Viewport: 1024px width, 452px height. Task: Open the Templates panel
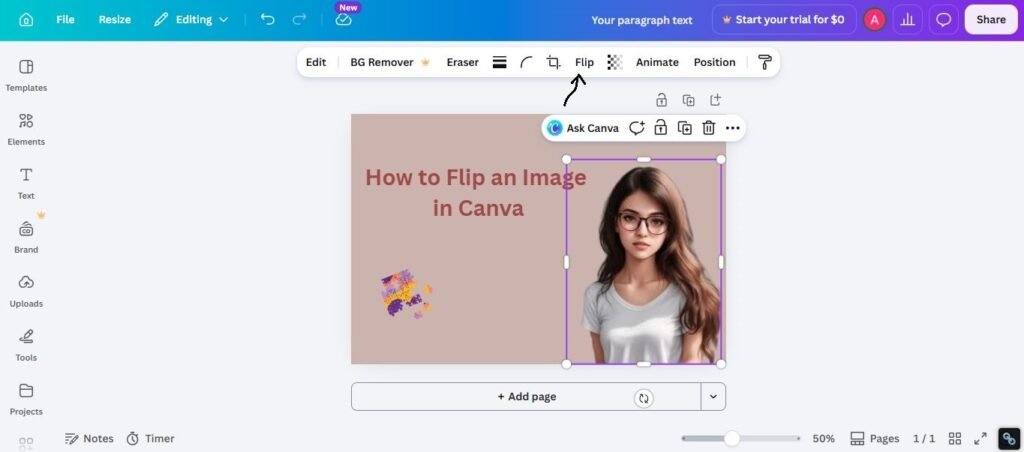tap(26, 75)
